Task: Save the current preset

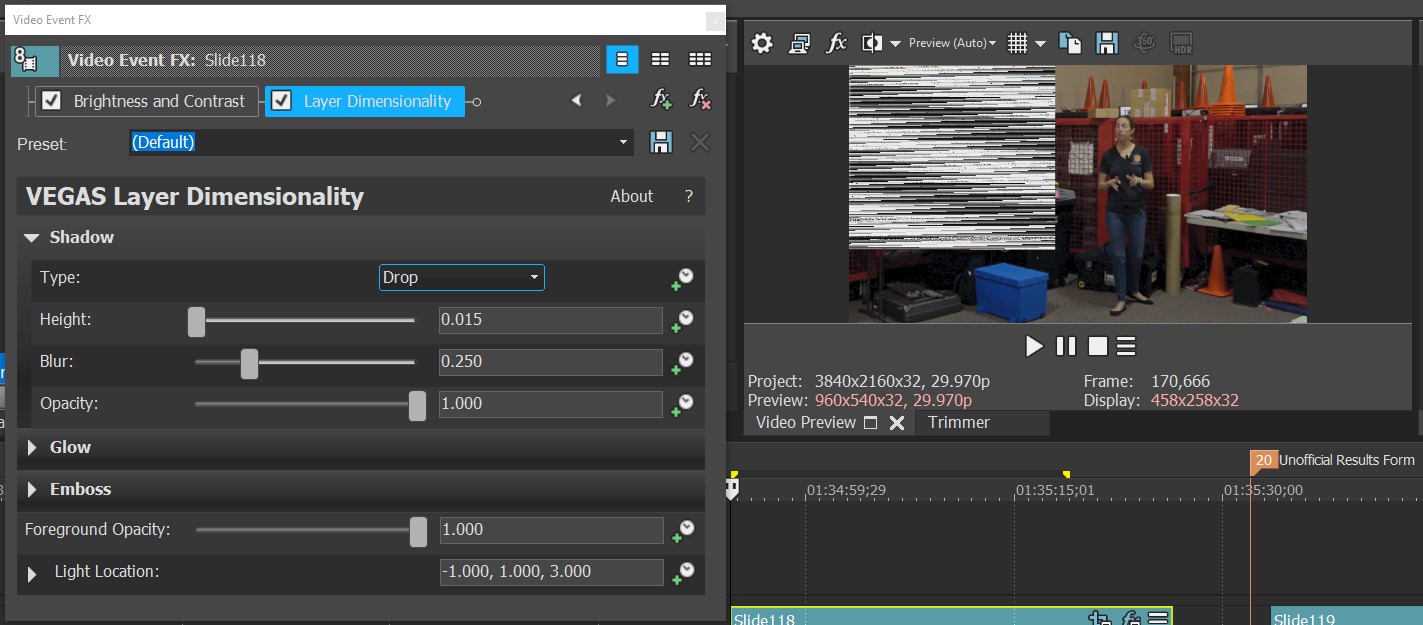Action: pyautogui.click(x=661, y=142)
